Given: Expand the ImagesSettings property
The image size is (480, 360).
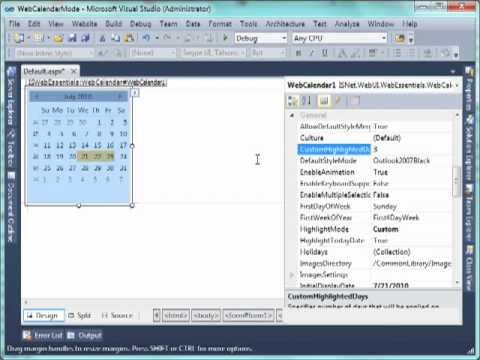Looking at the screenshot, I should [x=292, y=275].
